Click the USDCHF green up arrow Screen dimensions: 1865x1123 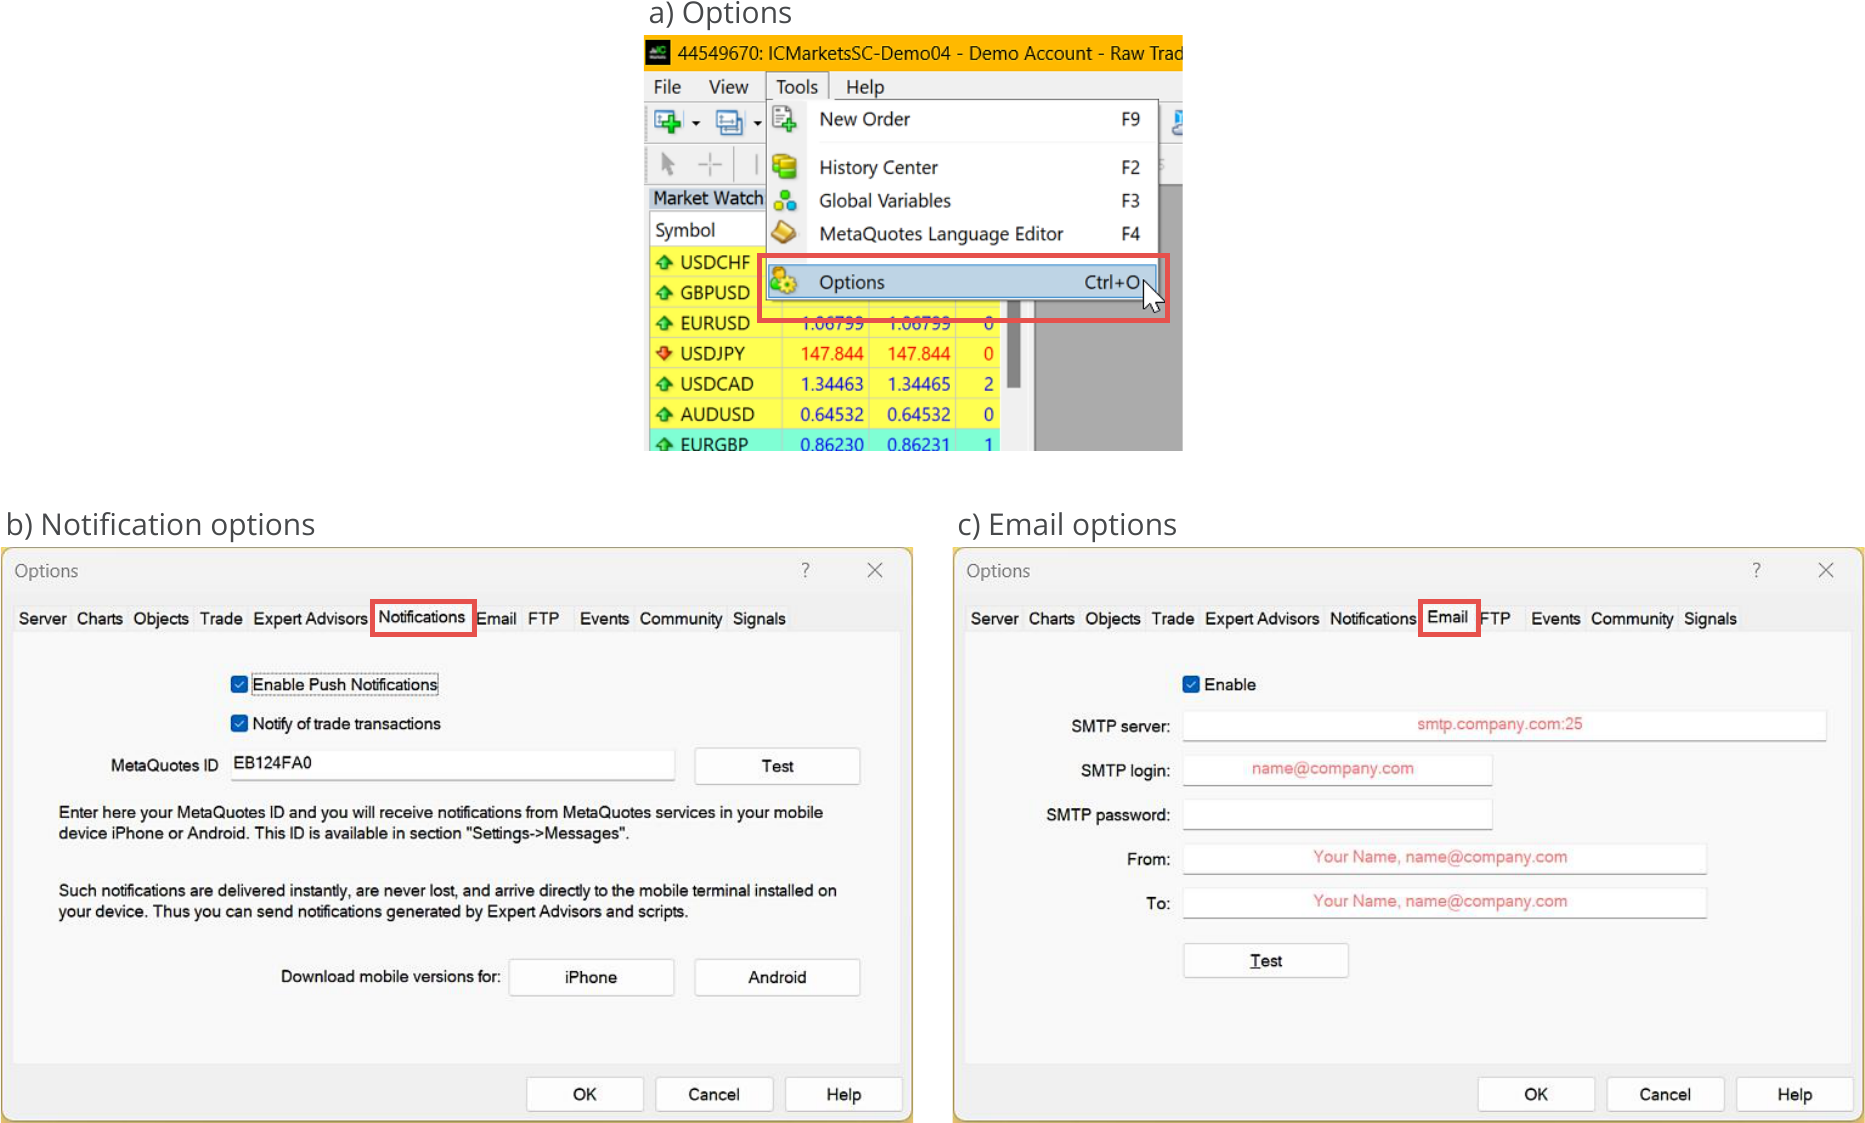pos(664,262)
